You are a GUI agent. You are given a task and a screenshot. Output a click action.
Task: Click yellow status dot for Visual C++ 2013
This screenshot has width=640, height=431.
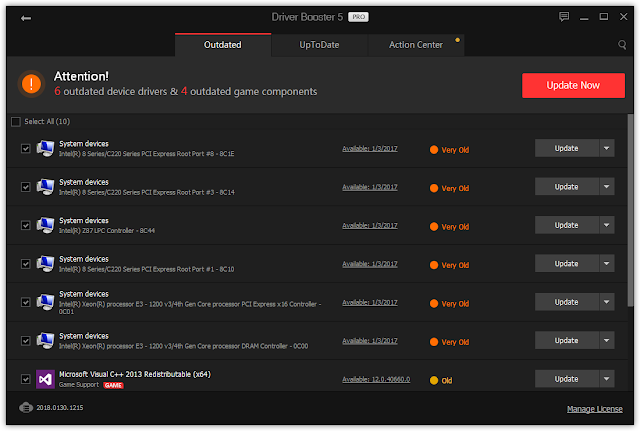[x=434, y=380]
